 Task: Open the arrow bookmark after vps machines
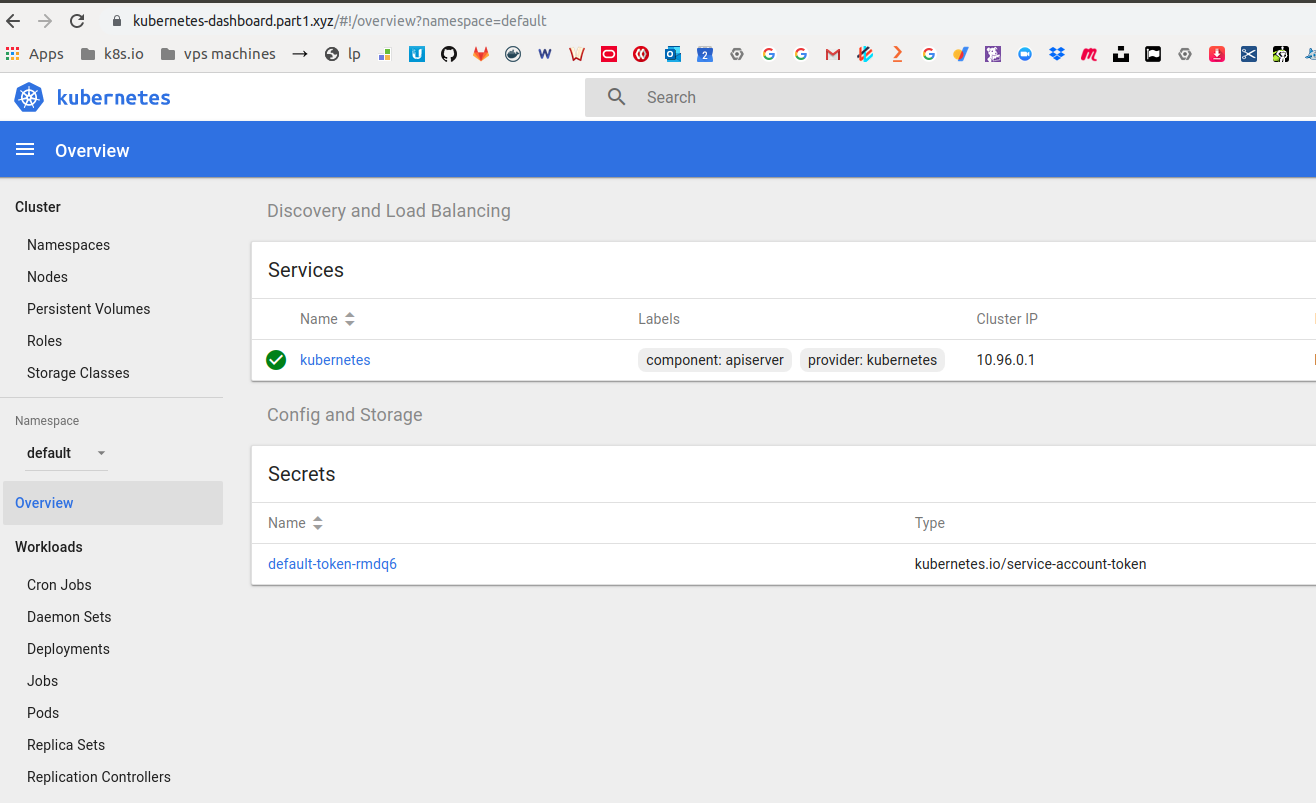point(300,54)
